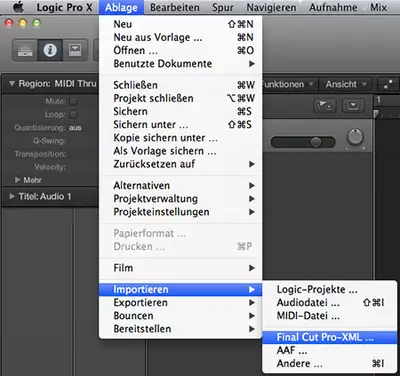The image size is (400, 376).
Task: Click the flag catch playhead button
Action: pos(325,106)
